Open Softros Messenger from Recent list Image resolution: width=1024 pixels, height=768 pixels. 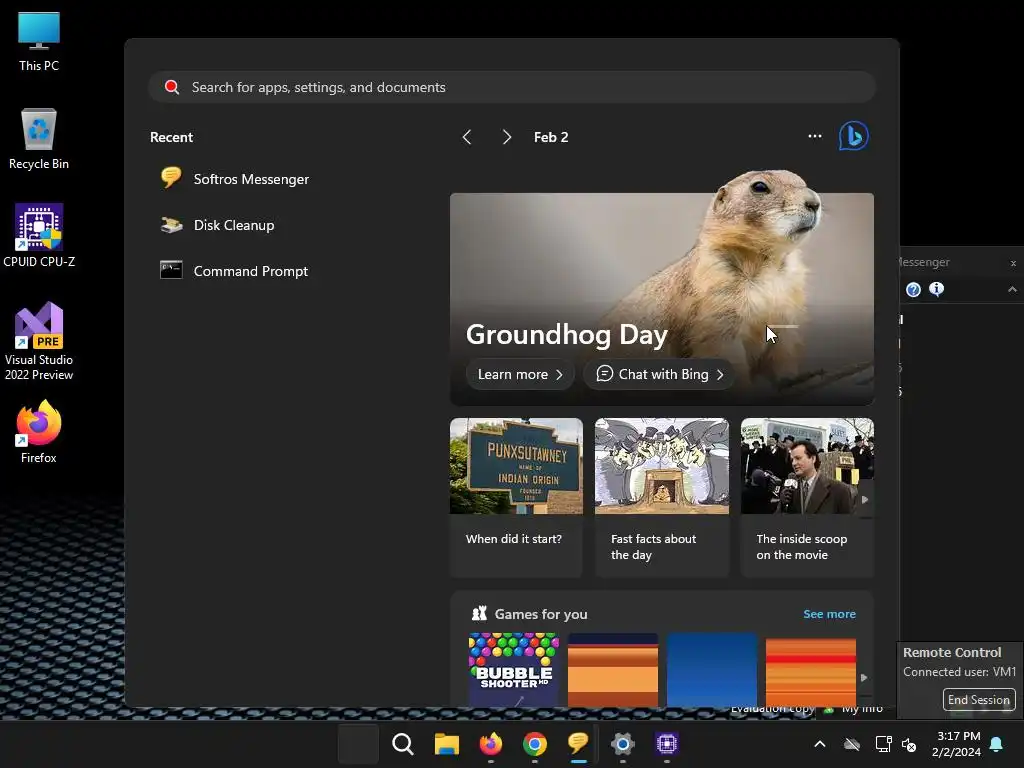pyautogui.click(x=235, y=179)
